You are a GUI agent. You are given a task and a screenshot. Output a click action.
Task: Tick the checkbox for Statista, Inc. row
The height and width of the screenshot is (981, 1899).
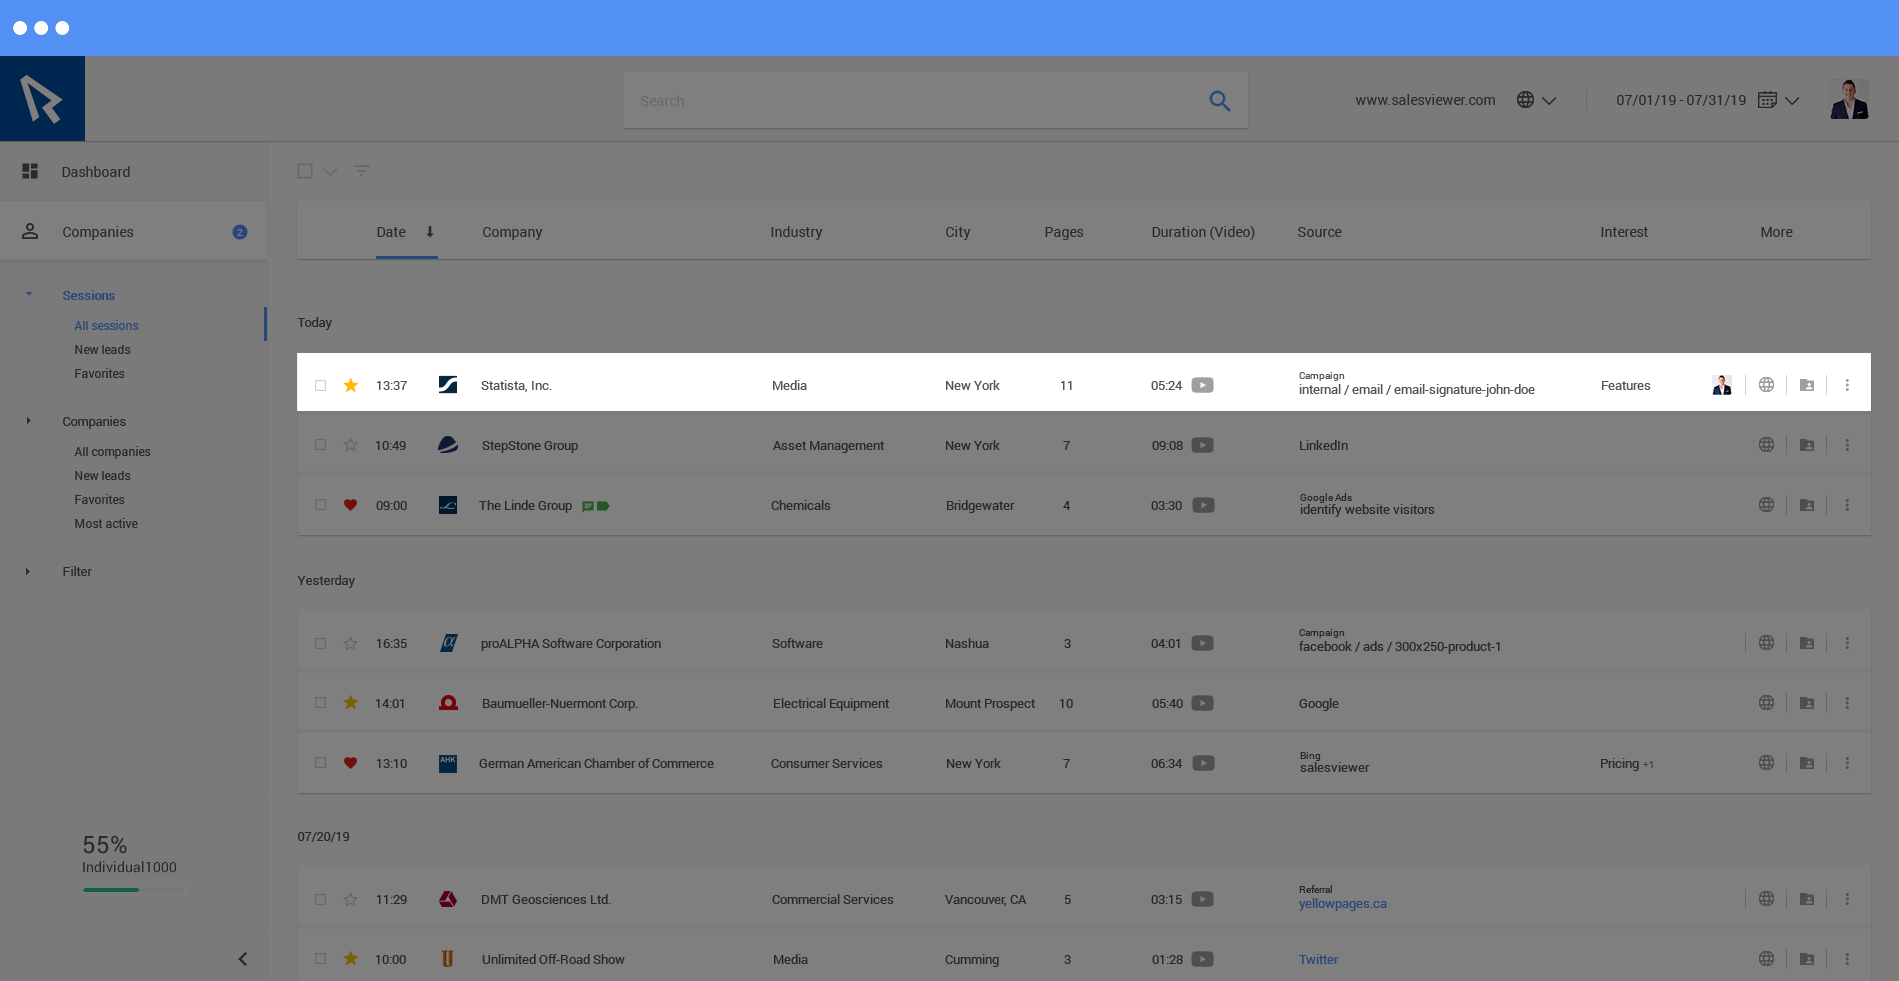(320, 386)
